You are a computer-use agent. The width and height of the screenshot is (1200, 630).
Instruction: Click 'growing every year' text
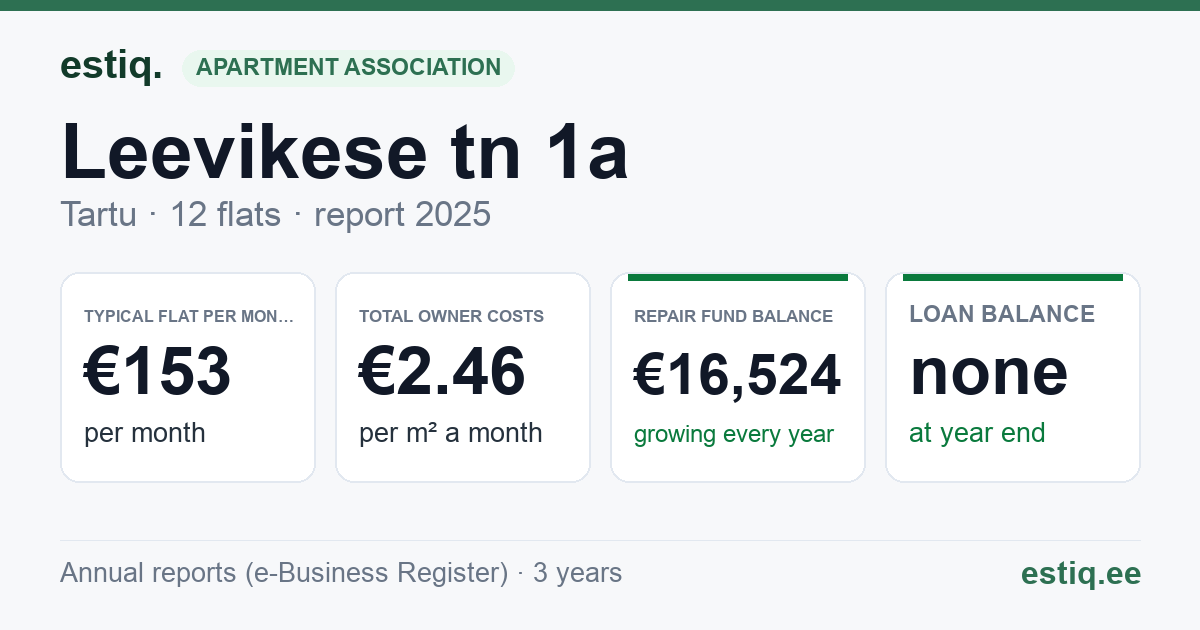(x=733, y=435)
